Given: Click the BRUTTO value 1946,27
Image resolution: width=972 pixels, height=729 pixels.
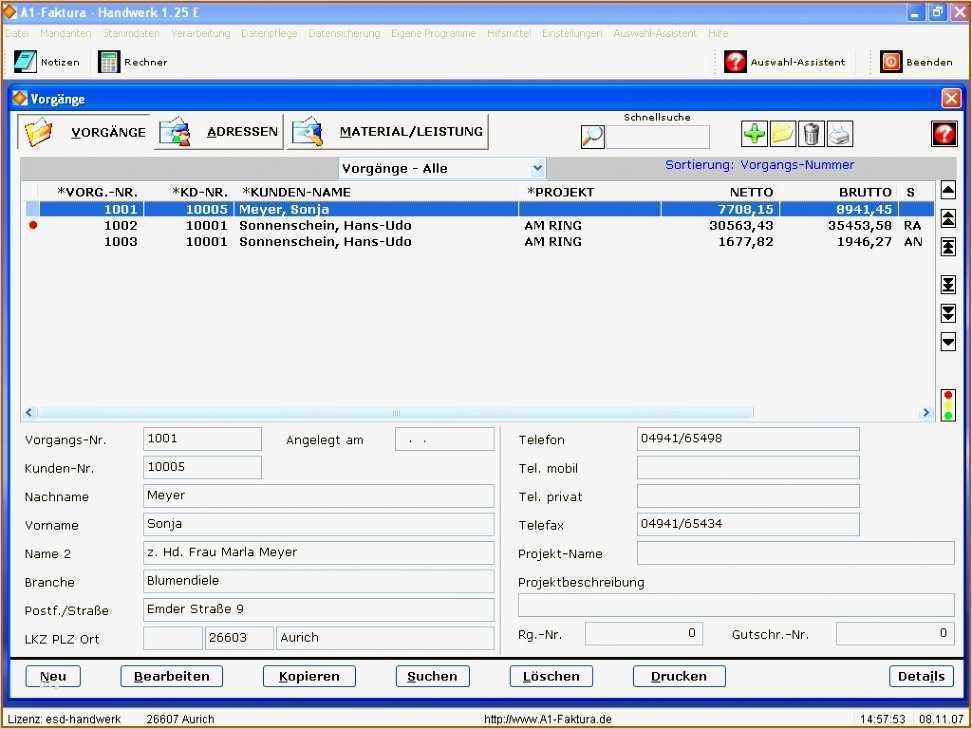Looking at the screenshot, I should tap(864, 242).
